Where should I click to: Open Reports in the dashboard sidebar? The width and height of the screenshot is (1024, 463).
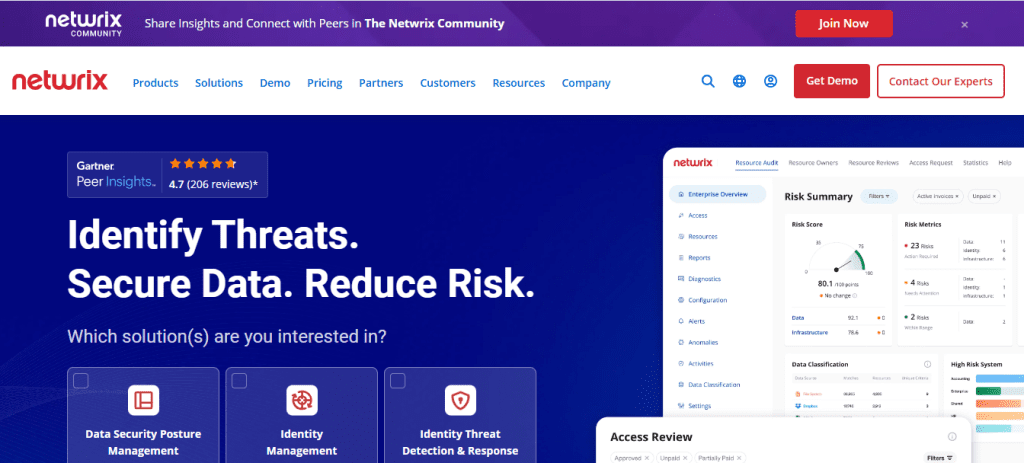(x=694, y=257)
